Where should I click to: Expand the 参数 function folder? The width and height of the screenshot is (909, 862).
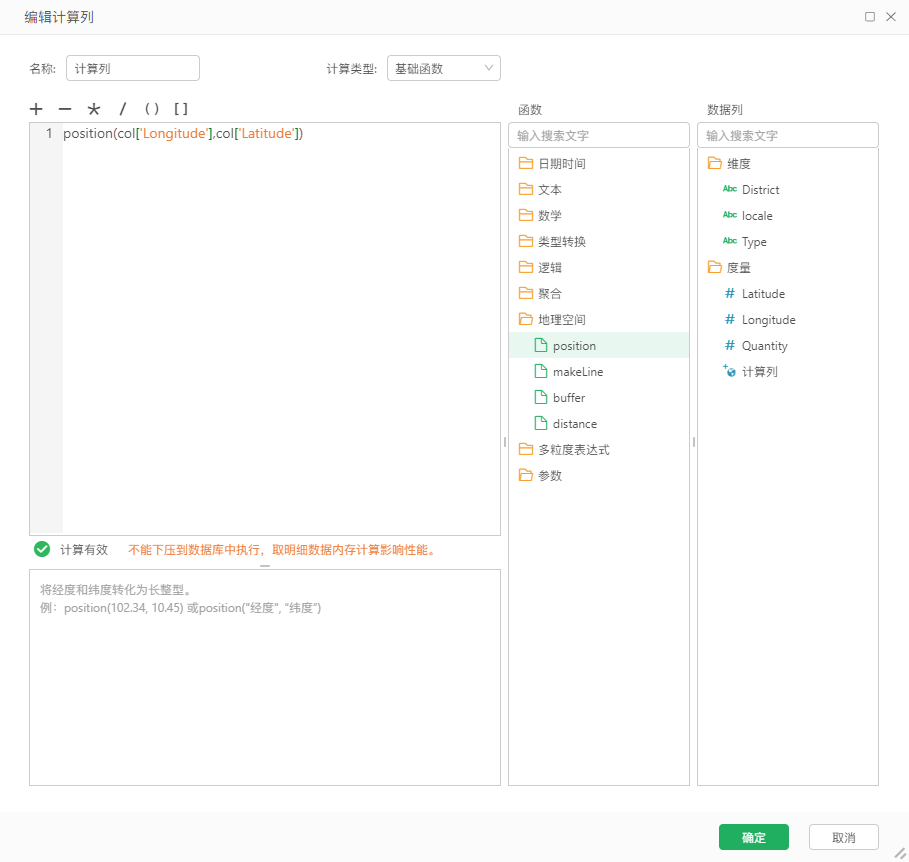(x=599, y=476)
